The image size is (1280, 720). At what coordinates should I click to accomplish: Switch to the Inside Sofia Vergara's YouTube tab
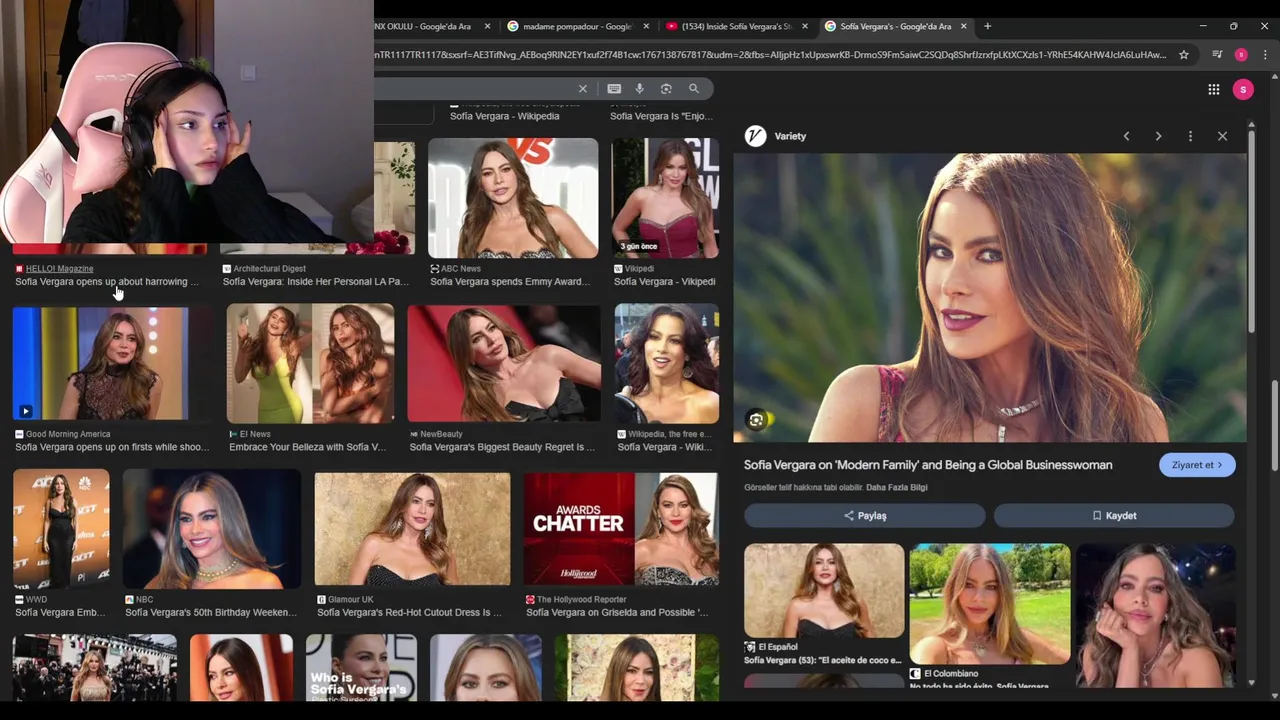[737, 26]
